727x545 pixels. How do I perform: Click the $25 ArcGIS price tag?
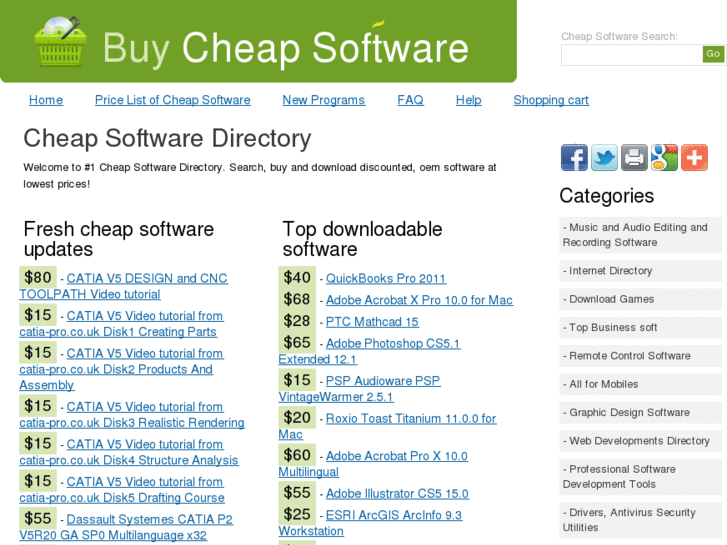(x=297, y=514)
